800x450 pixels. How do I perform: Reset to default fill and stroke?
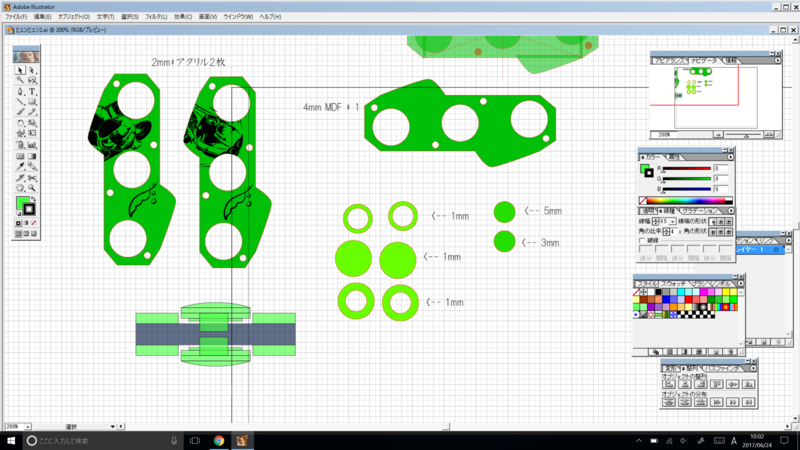tap(19, 214)
